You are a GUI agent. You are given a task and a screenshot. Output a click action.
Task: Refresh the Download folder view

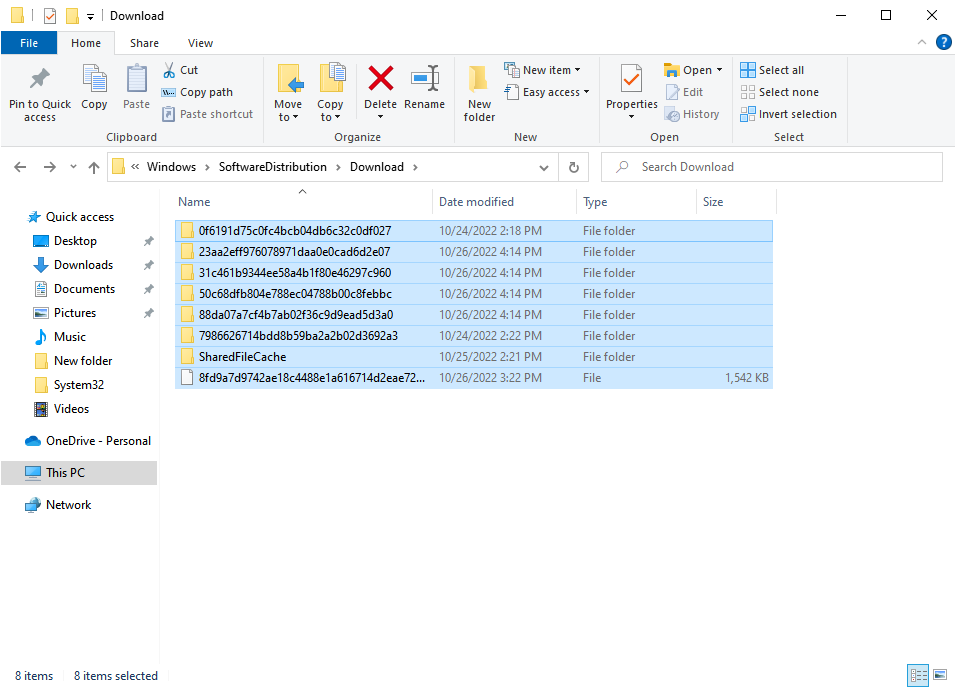(x=574, y=167)
